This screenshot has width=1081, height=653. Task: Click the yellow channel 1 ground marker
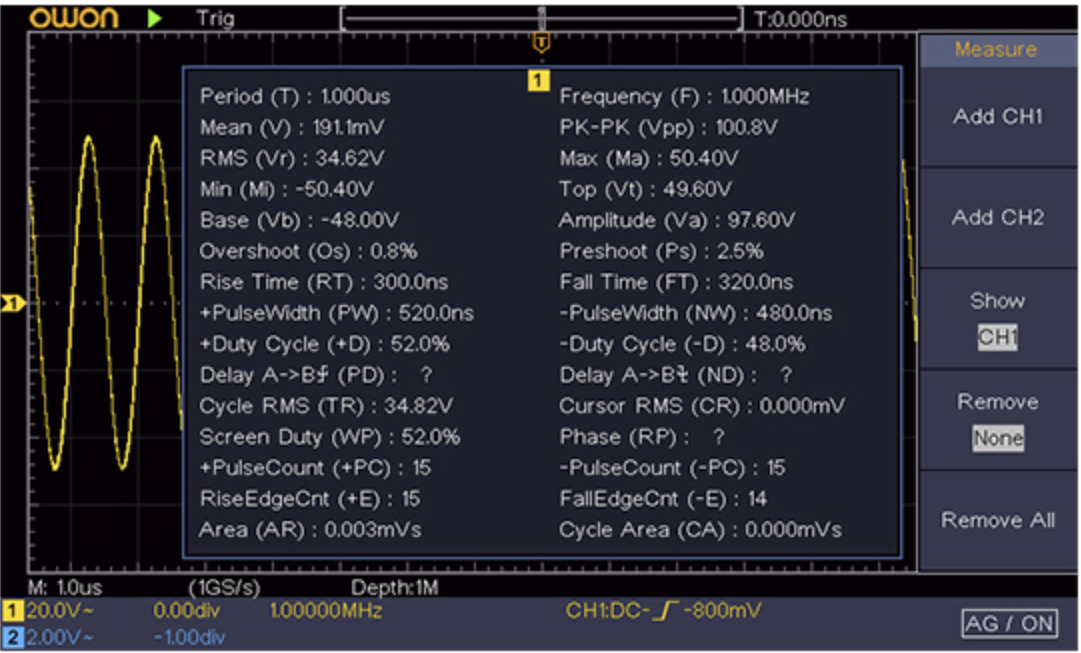[13, 303]
